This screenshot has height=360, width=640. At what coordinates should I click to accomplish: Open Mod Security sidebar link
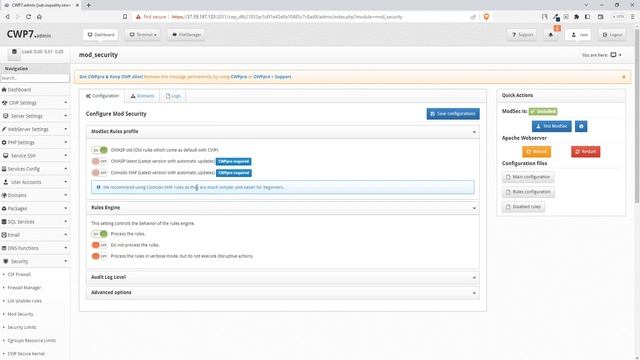point(20,314)
